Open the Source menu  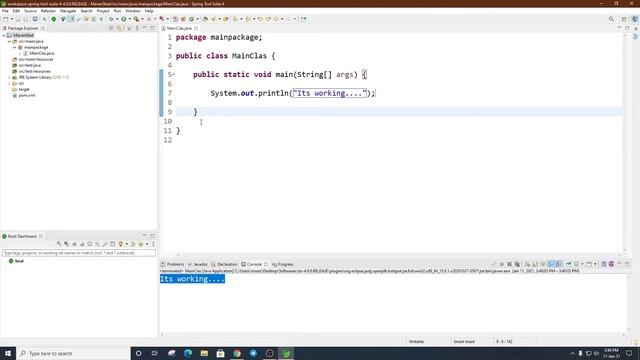point(30,11)
